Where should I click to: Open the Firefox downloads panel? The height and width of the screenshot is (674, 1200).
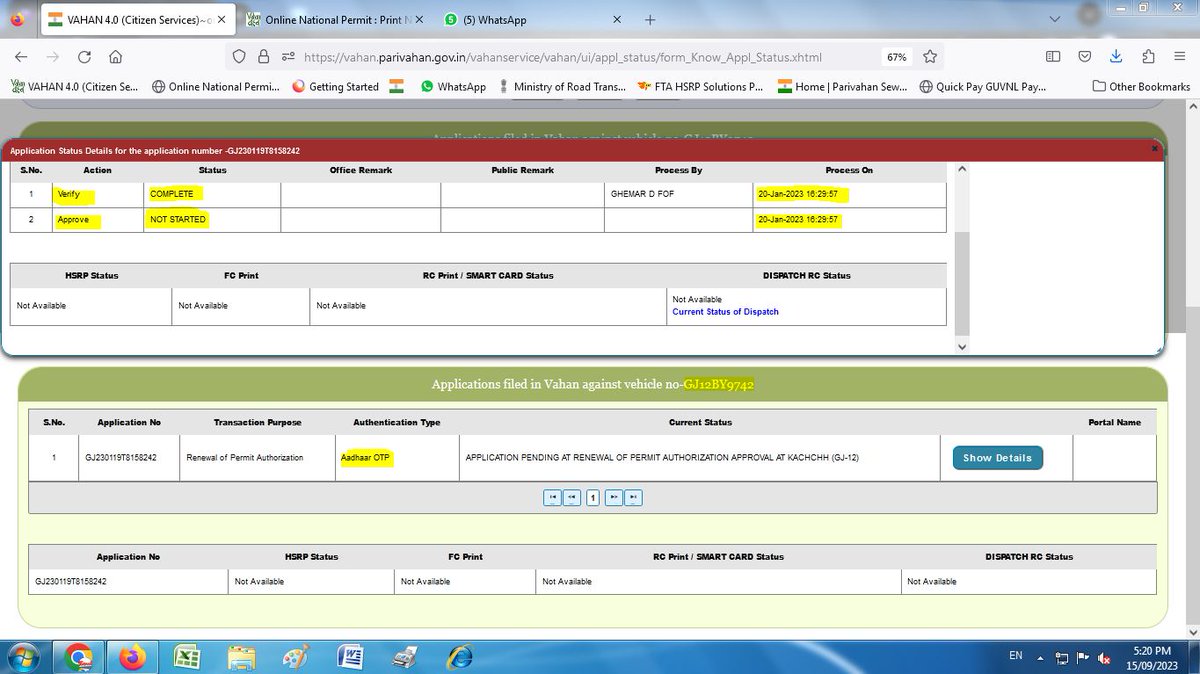point(1117,57)
